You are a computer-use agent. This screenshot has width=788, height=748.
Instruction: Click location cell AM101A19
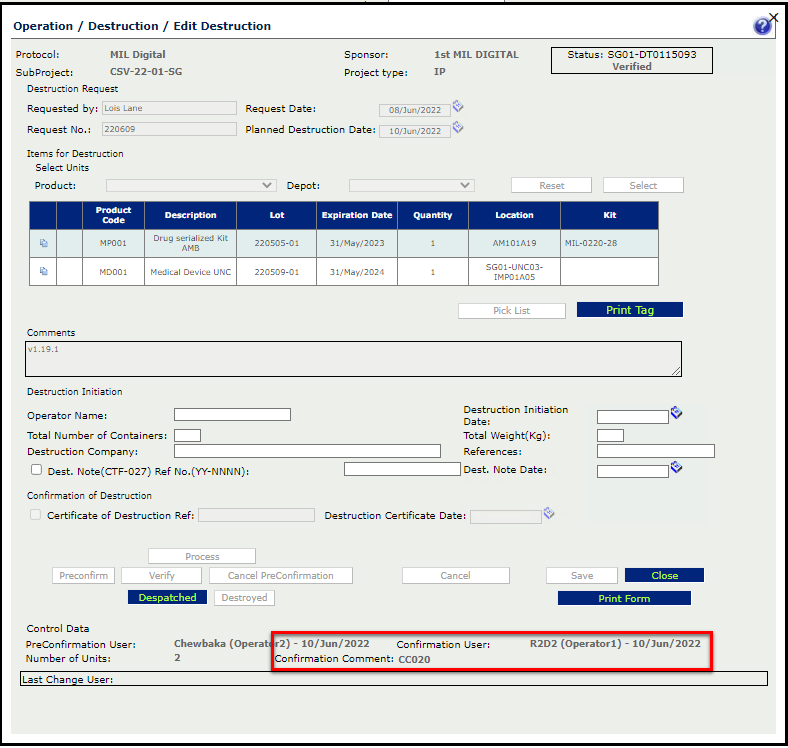coord(514,243)
